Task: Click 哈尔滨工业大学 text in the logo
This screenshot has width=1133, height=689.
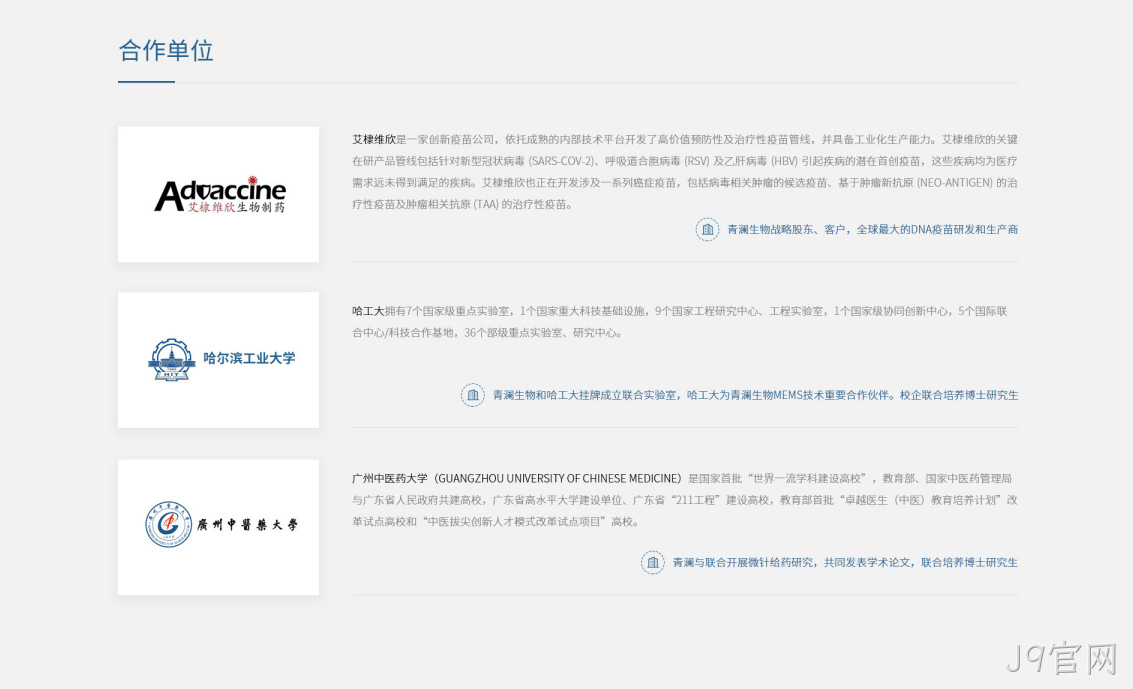Action: click(249, 358)
